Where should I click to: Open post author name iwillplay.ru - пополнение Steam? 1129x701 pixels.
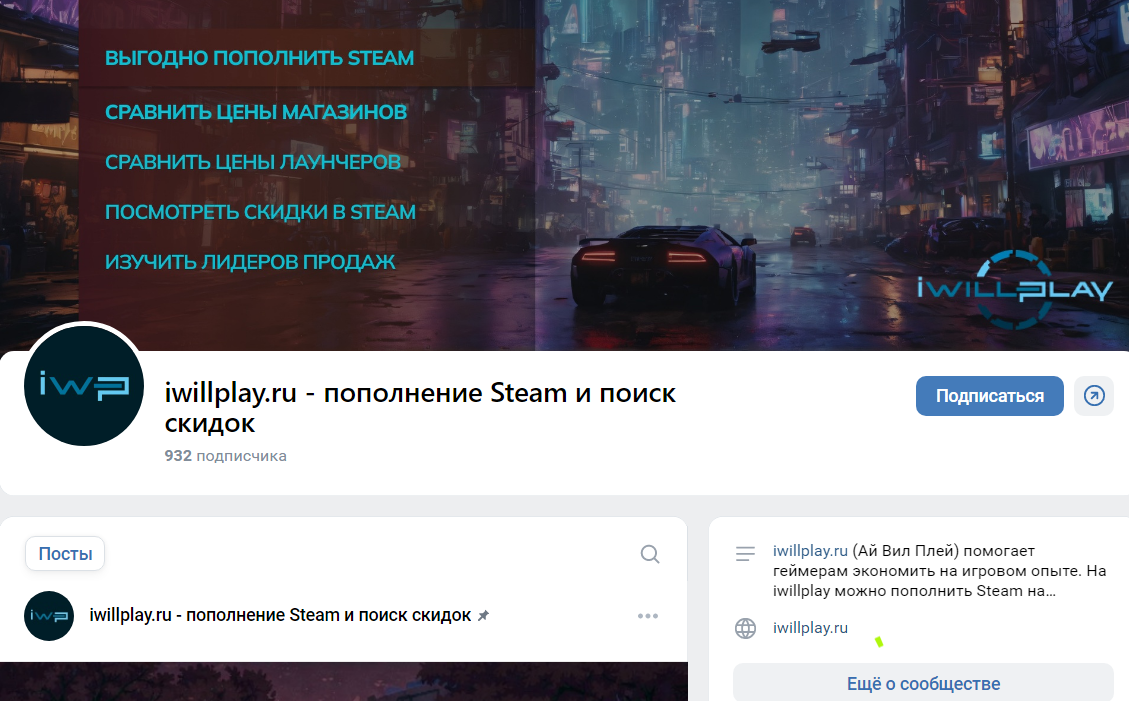280,615
